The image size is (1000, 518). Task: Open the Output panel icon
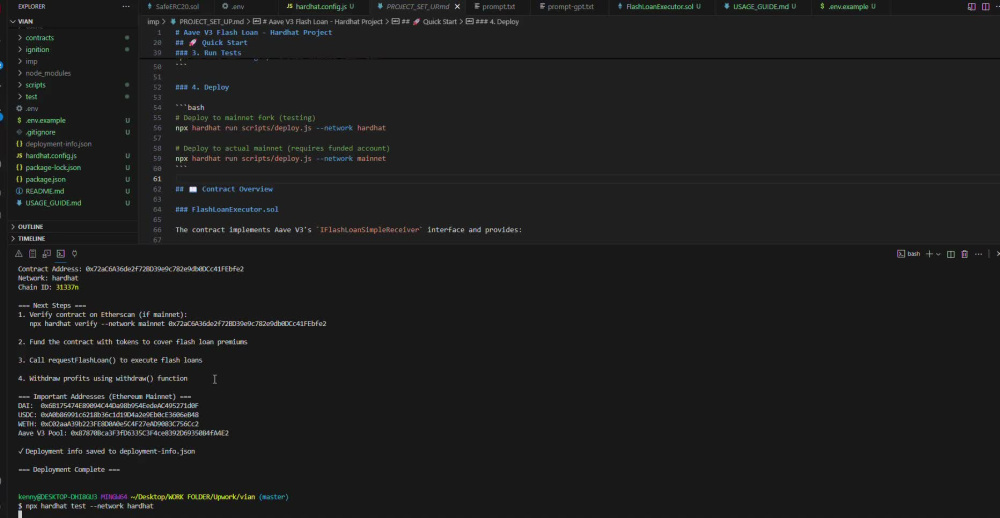click(x=33, y=253)
